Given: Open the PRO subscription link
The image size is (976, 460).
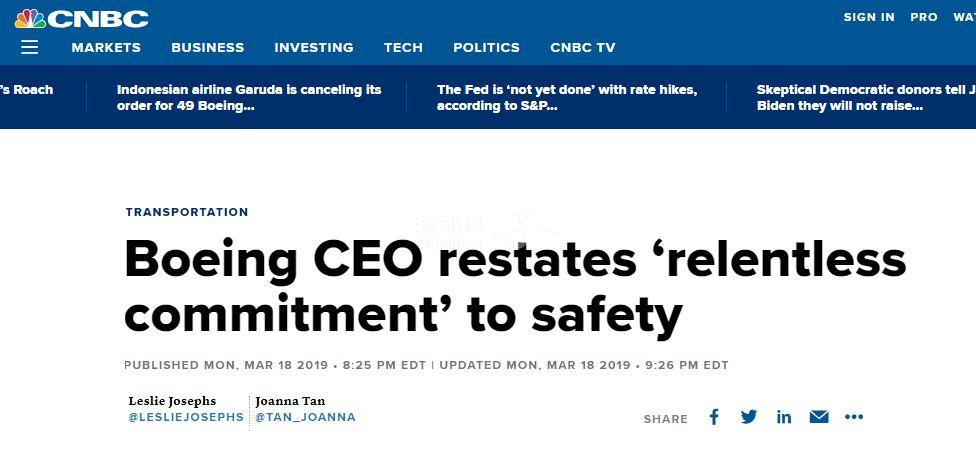Looking at the screenshot, I should tap(924, 17).
